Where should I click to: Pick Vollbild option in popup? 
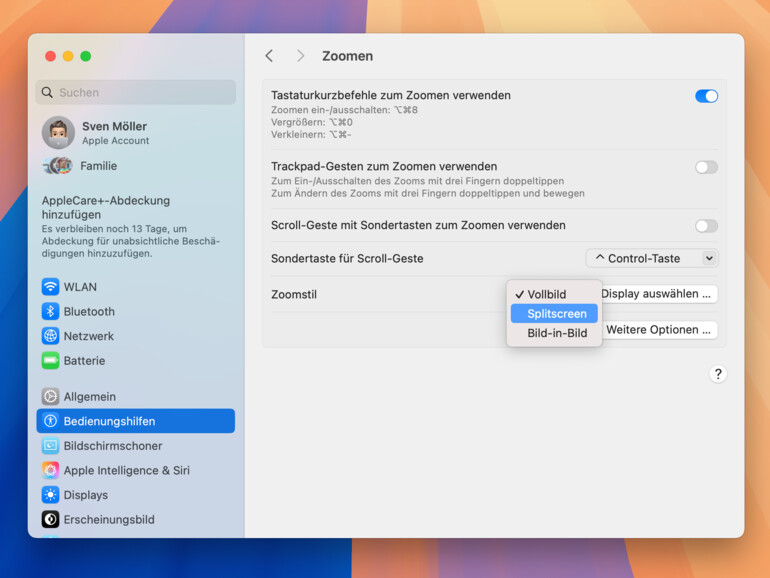click(546, 295)
